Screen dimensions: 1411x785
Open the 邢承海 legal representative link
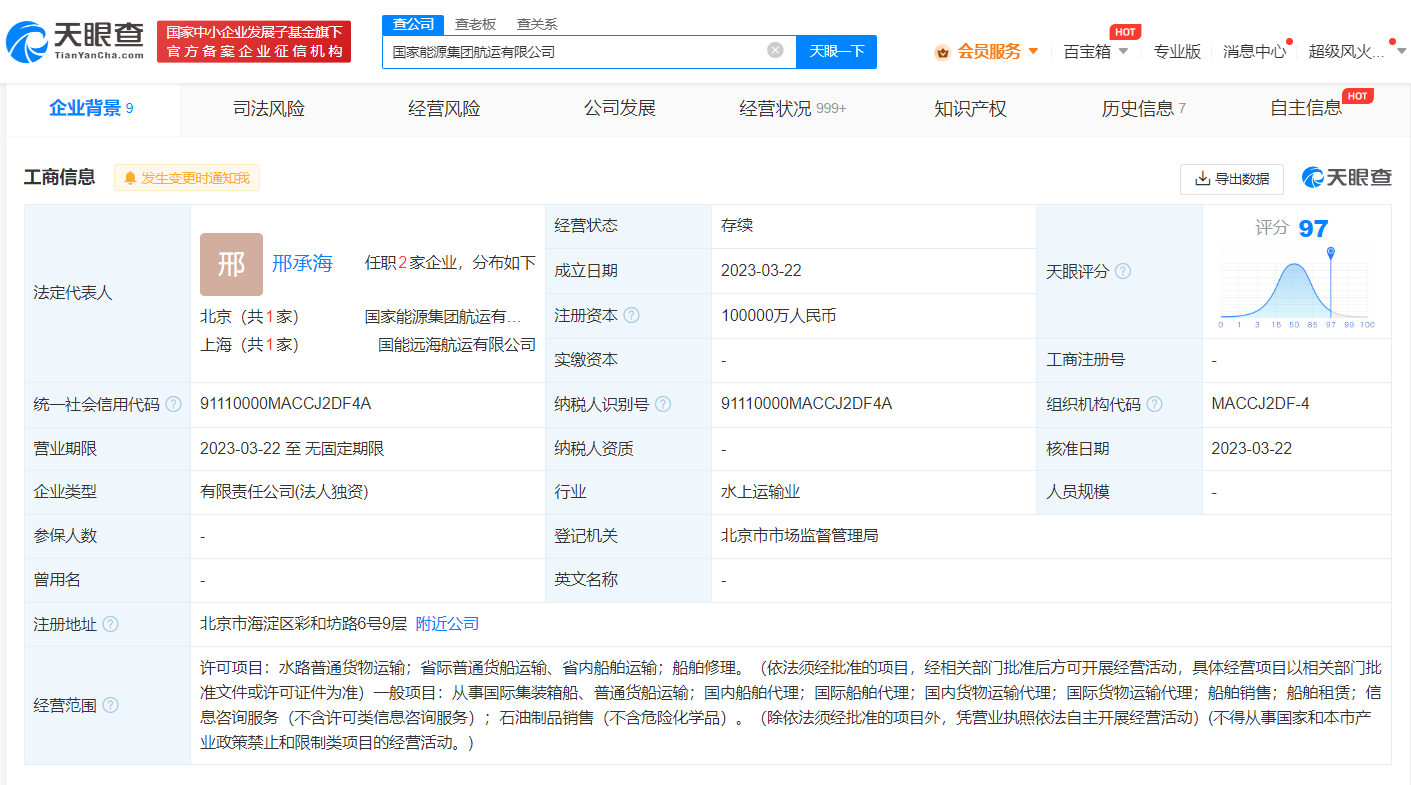coord(303,263)
